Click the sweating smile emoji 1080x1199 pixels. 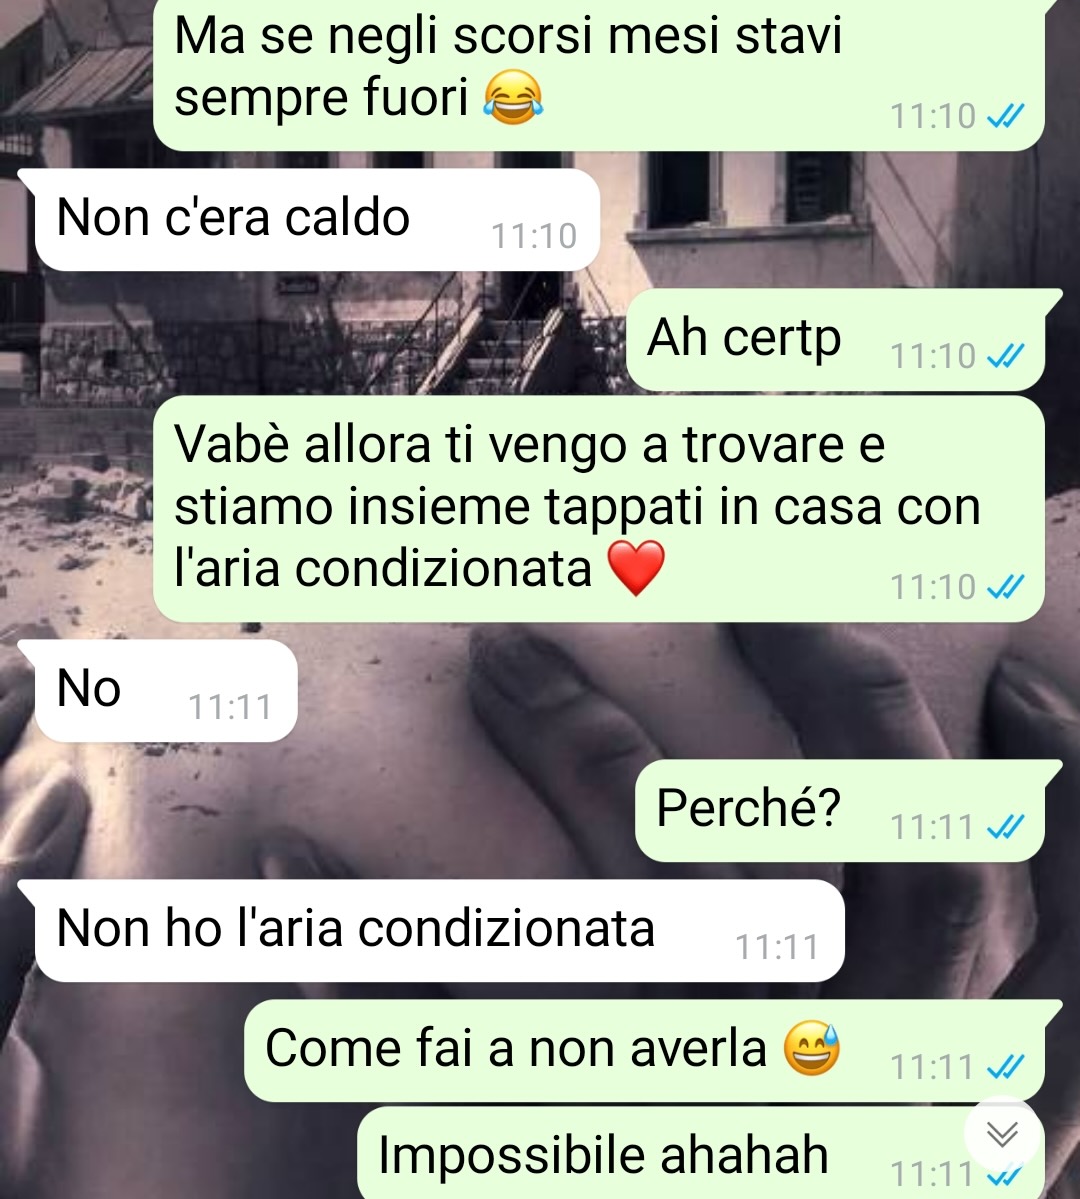coord(812,1048)
